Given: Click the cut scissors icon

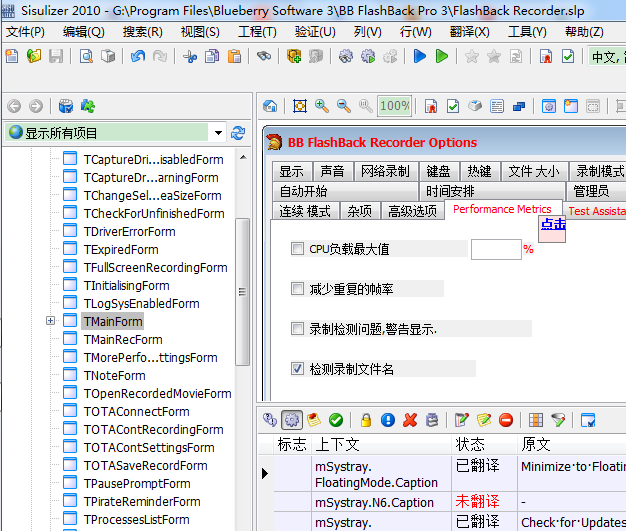Looking at the screenshot, I should (x=190, y=56).
